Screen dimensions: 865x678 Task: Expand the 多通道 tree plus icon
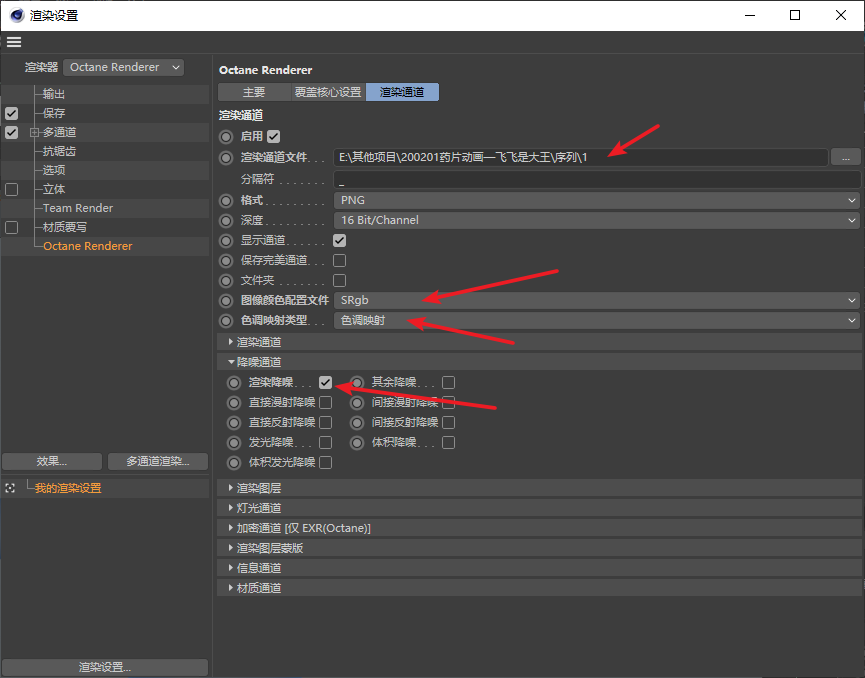(34, 132)
